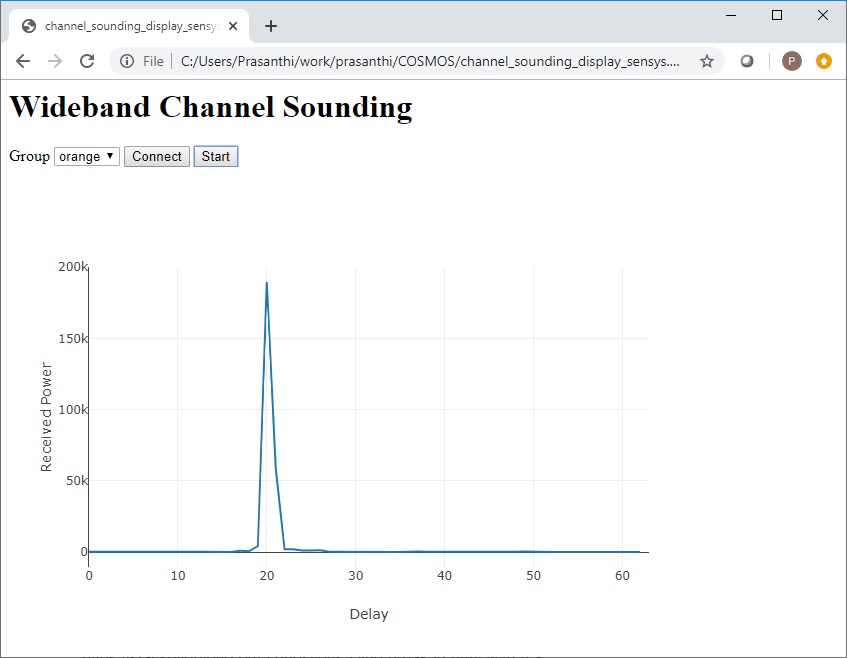
Task: Click the gray circular extension icon
Action: 747,61
